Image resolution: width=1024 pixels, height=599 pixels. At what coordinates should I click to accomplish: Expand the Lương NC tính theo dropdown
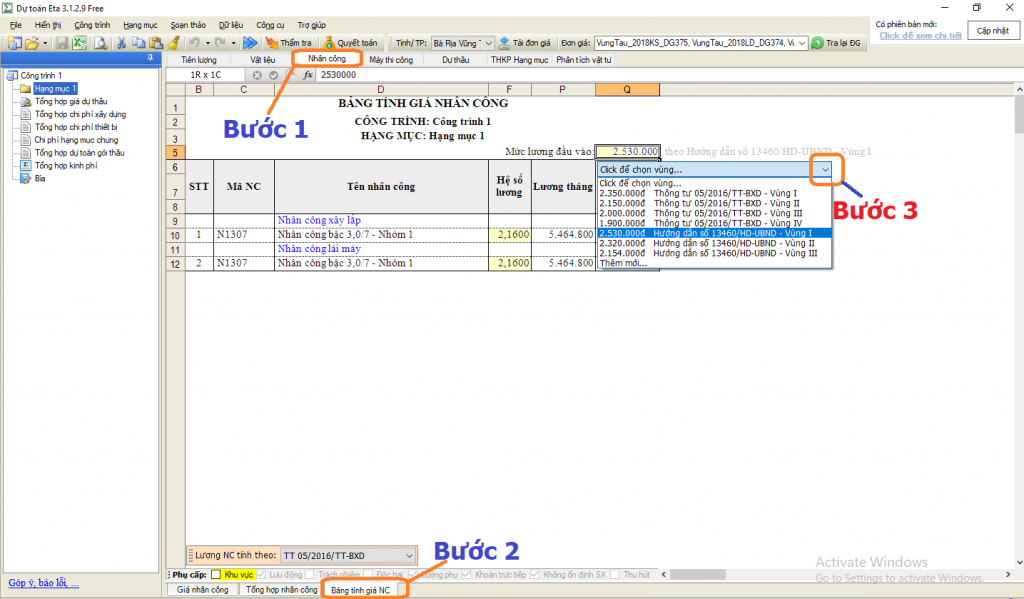407,555
